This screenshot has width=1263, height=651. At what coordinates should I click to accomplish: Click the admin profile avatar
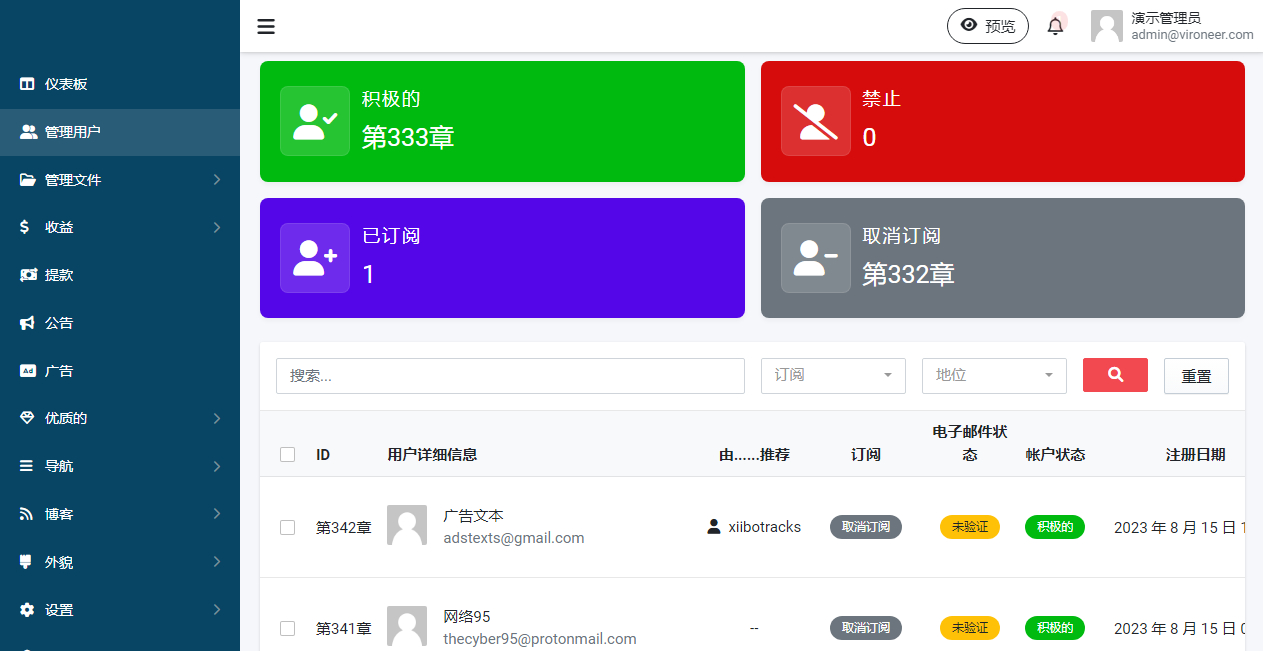click(x=1107, y=26)
